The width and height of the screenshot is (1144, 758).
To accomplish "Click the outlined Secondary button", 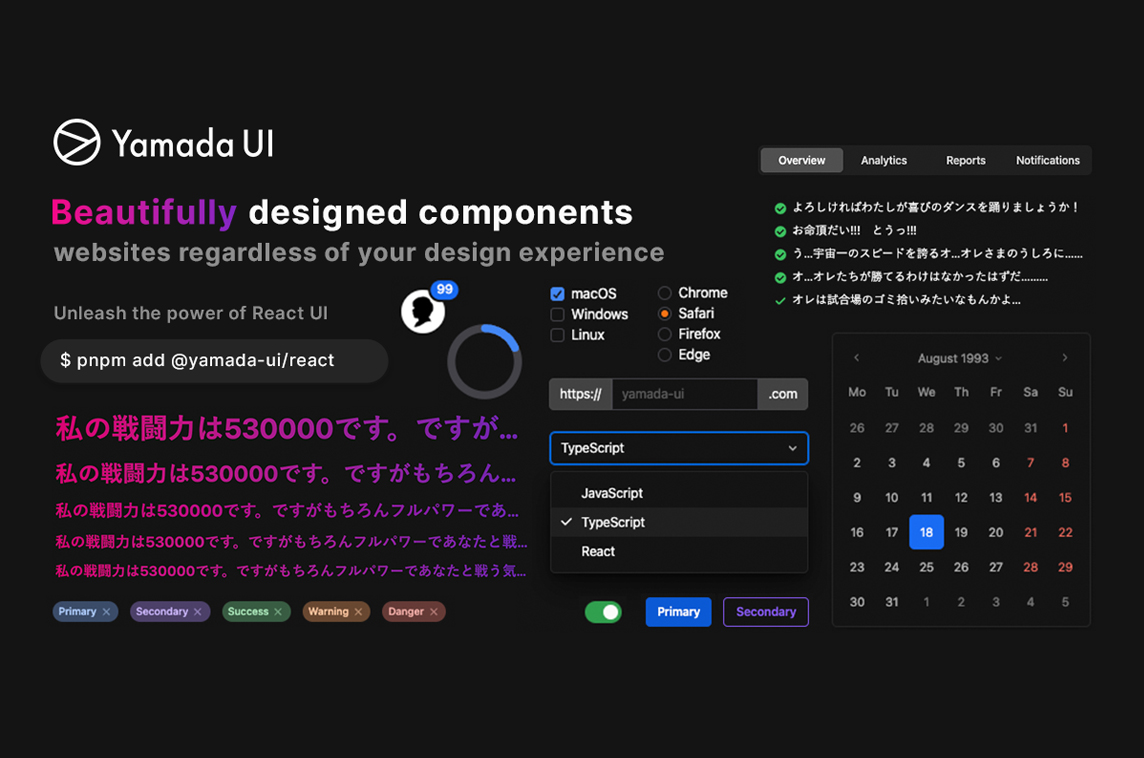I will [x=766, y=612].
